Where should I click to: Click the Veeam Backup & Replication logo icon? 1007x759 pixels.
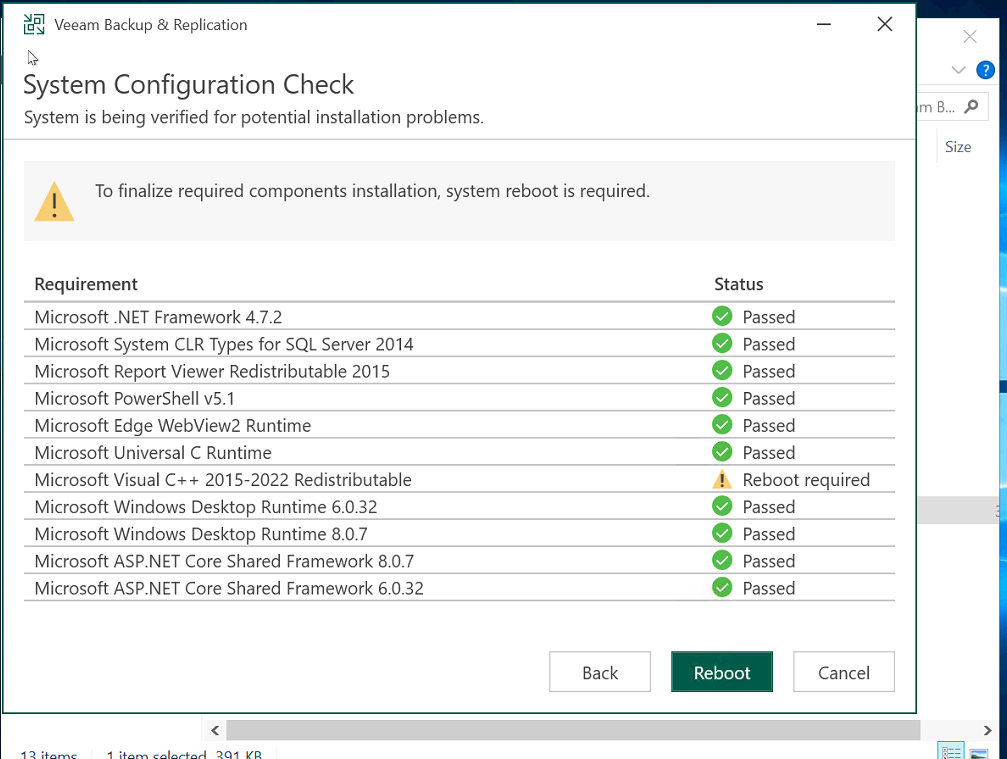(34, 24)
